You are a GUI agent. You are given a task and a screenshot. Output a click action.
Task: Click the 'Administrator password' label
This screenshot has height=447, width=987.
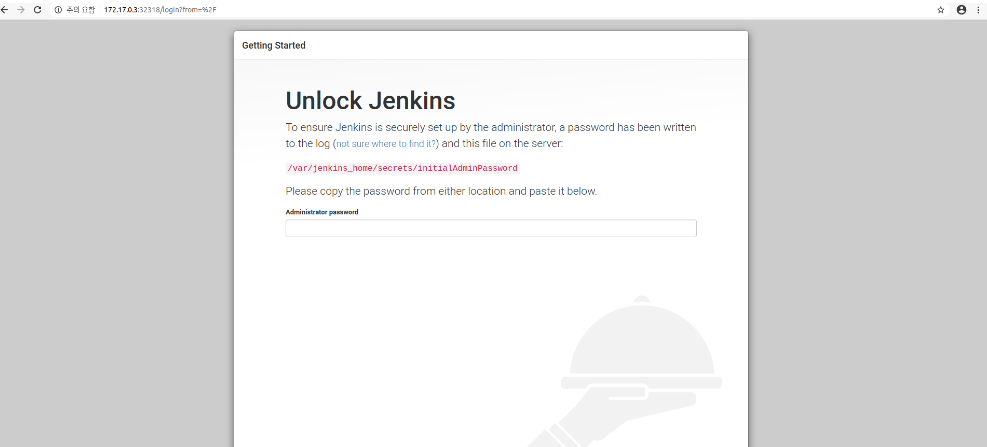[322, 212]
